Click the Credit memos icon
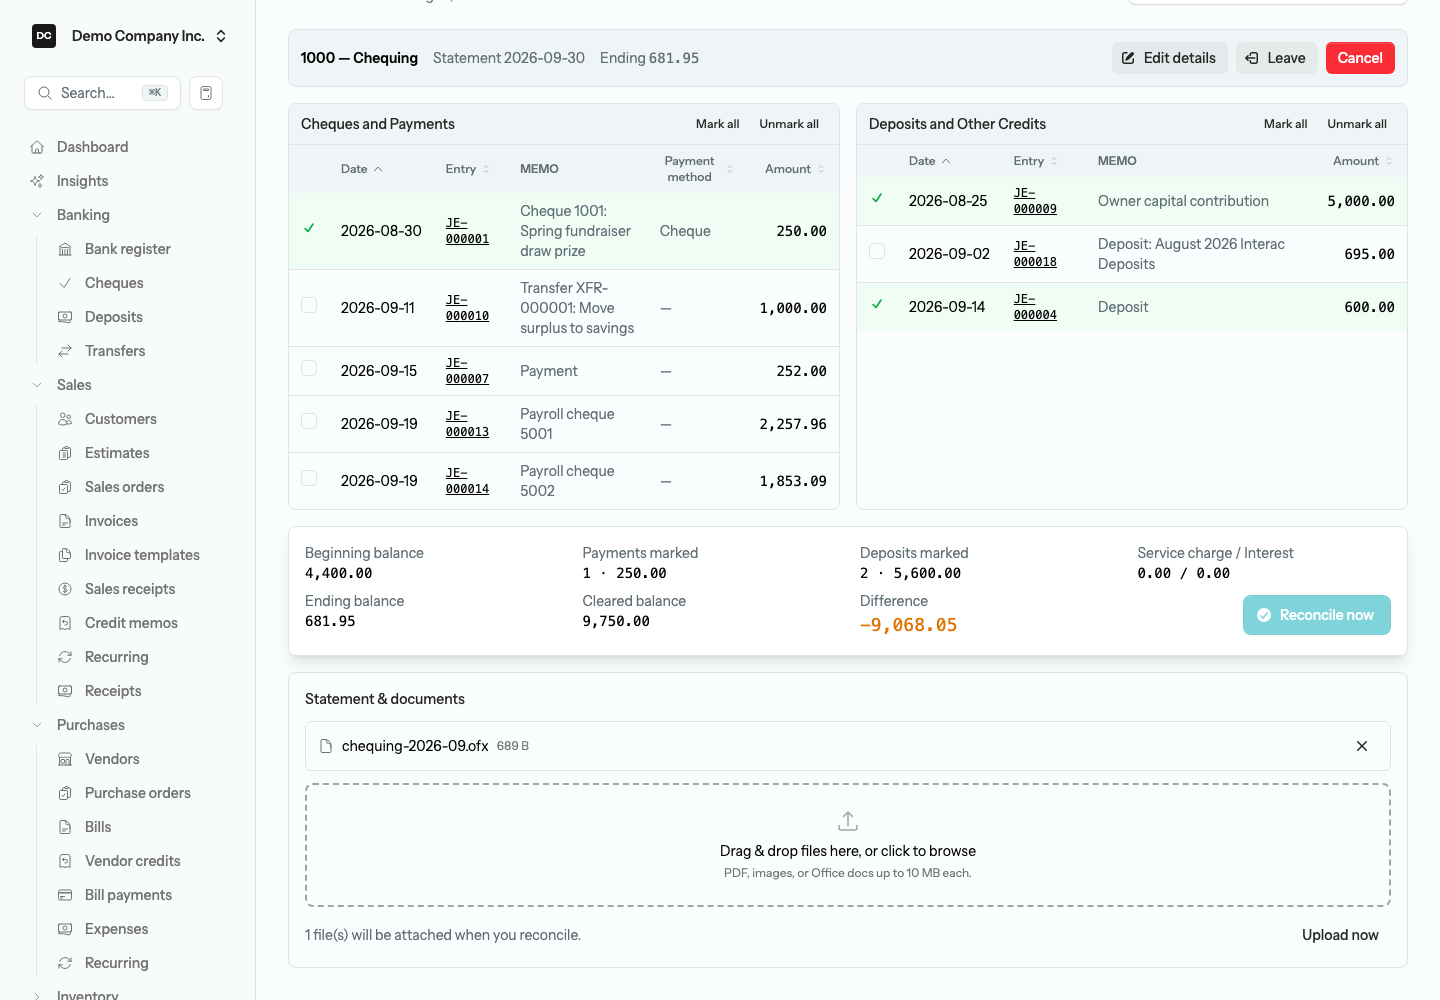This screenshot has height=1000, width=1440. click(x=65, y=623)
